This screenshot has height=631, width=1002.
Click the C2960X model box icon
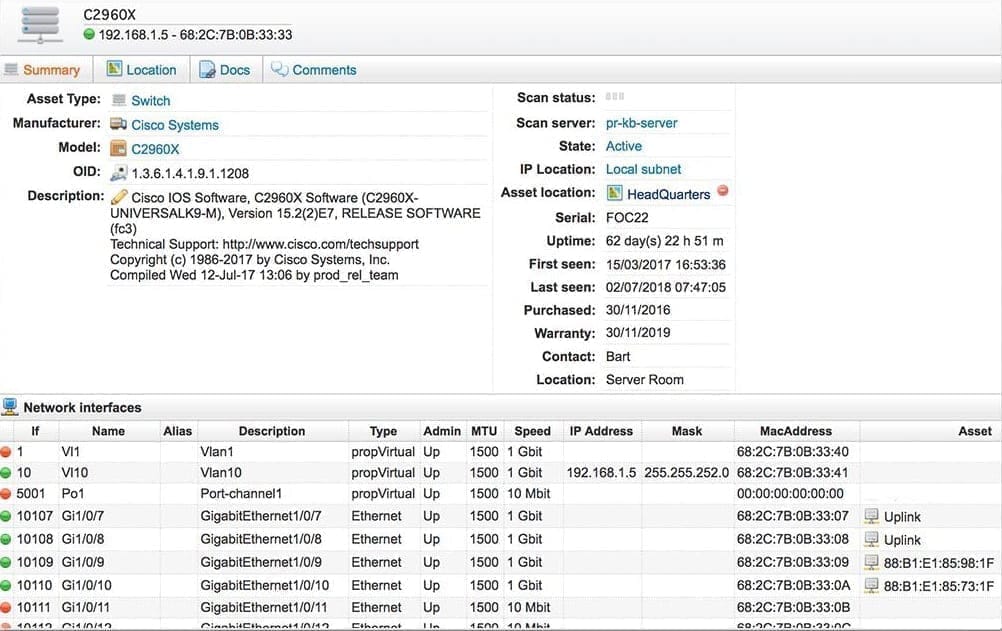(118, 148)
